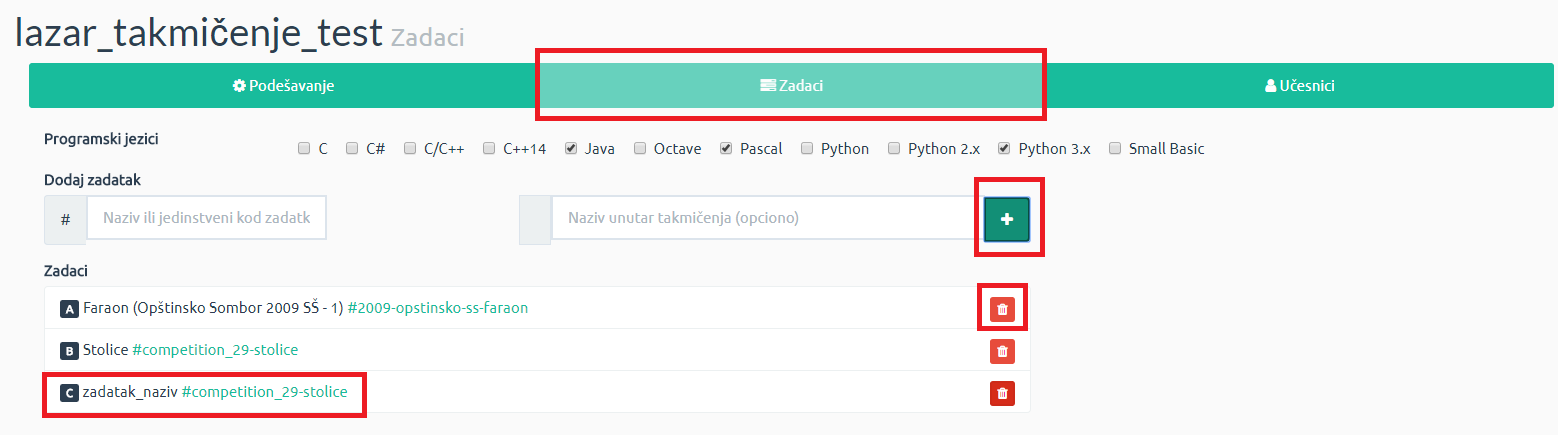Click the letter B badge for Stolice

(69, 351)
